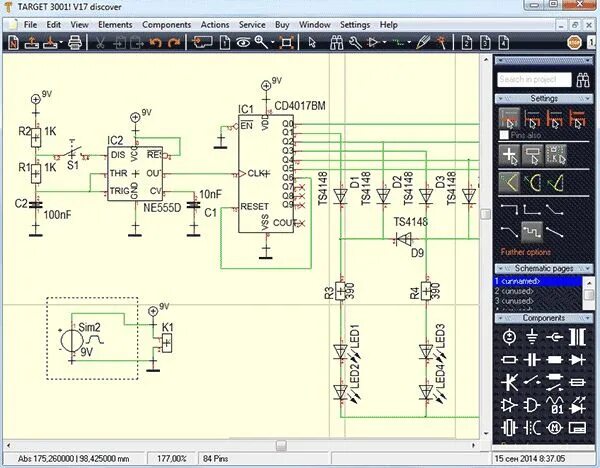Collapse the Settings panel header

pyautogui.click(x=544, y=99)
